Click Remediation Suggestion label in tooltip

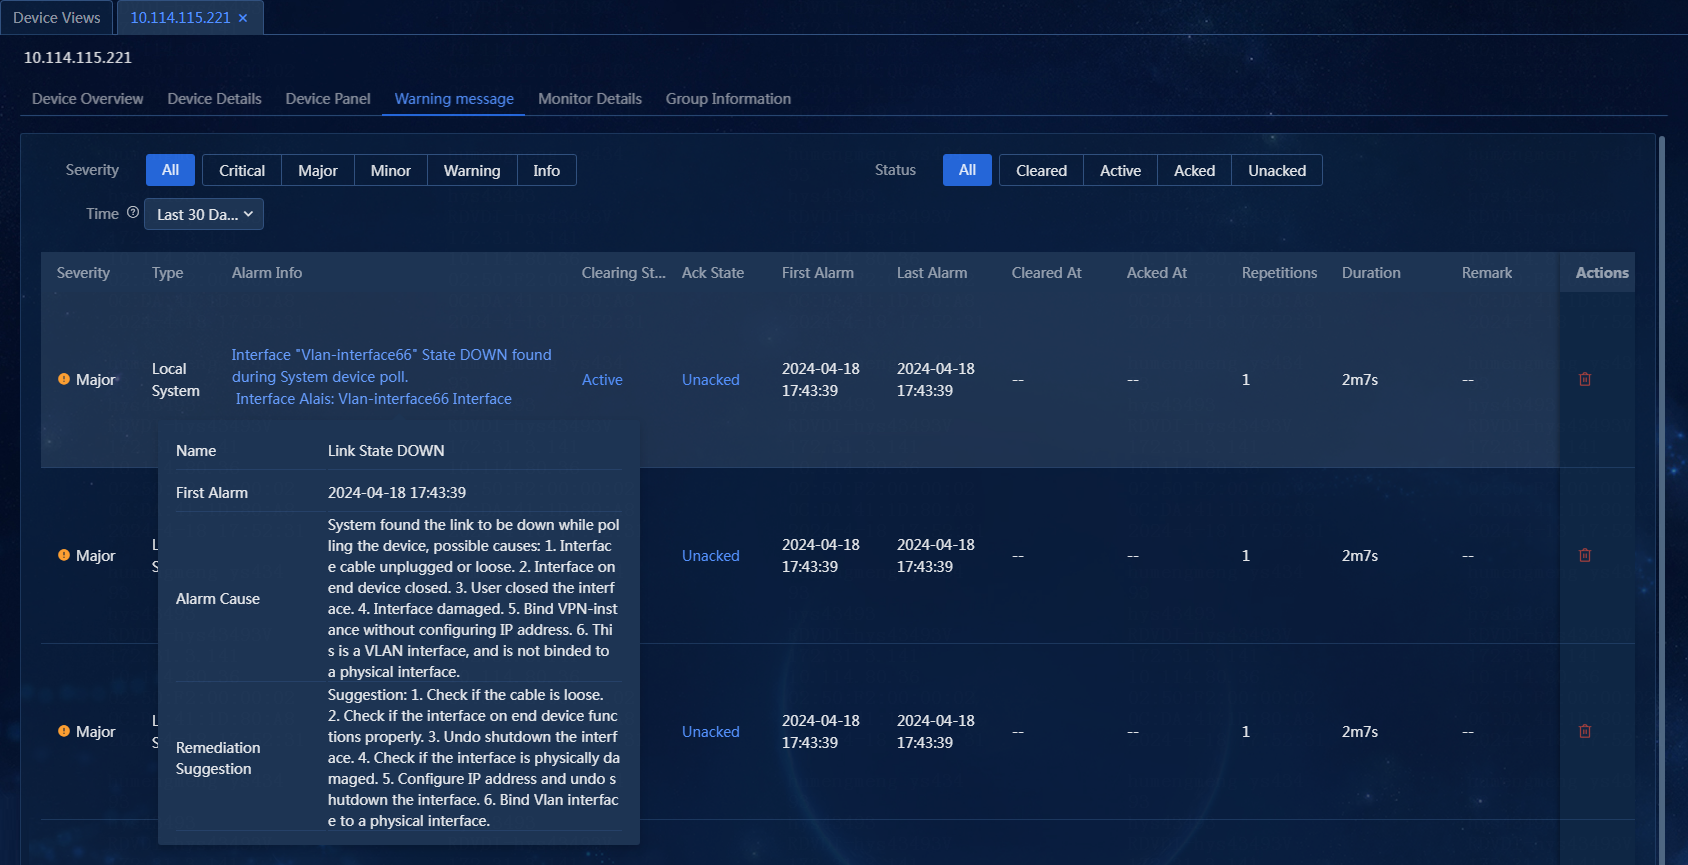(x=218, y=758)
